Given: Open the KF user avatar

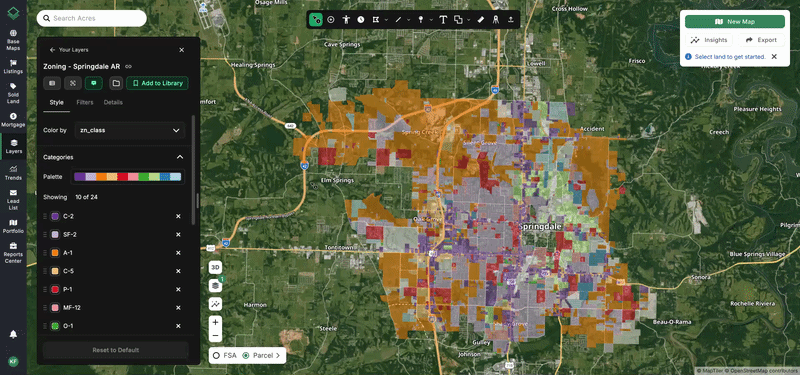Looking at the screenshot, I should click(13, 361).
